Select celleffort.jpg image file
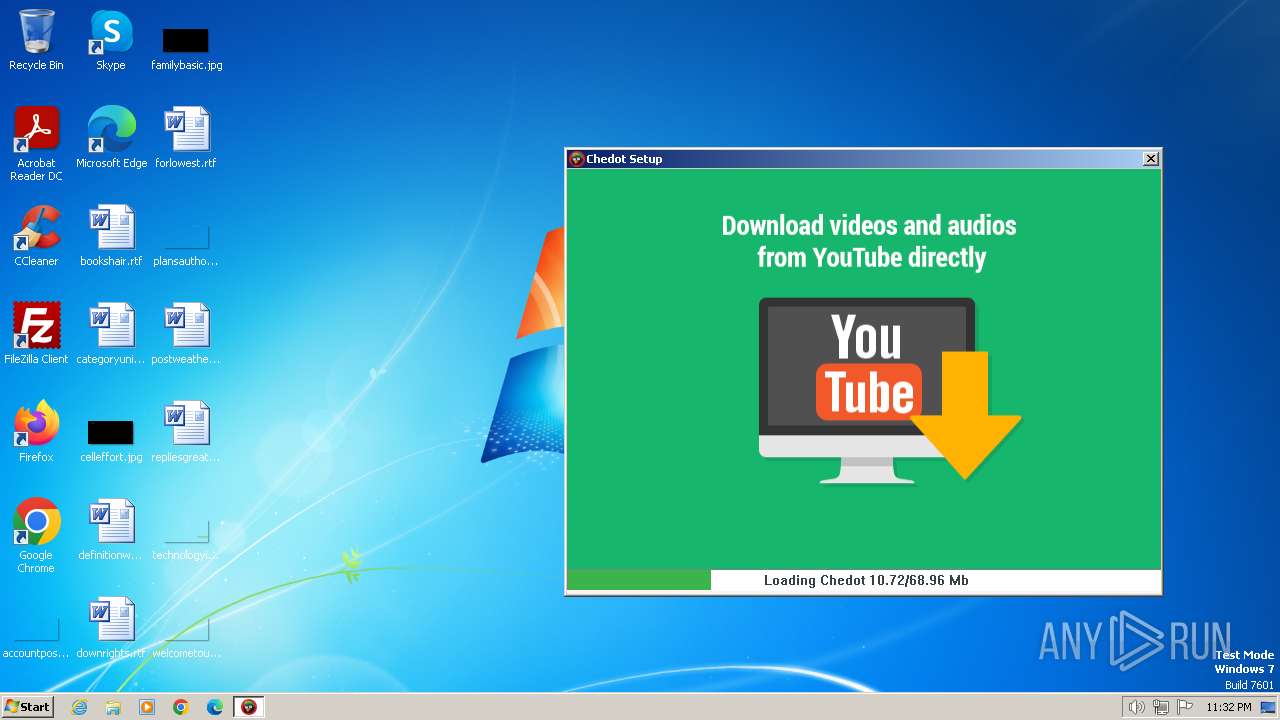 tap(111, 441)
